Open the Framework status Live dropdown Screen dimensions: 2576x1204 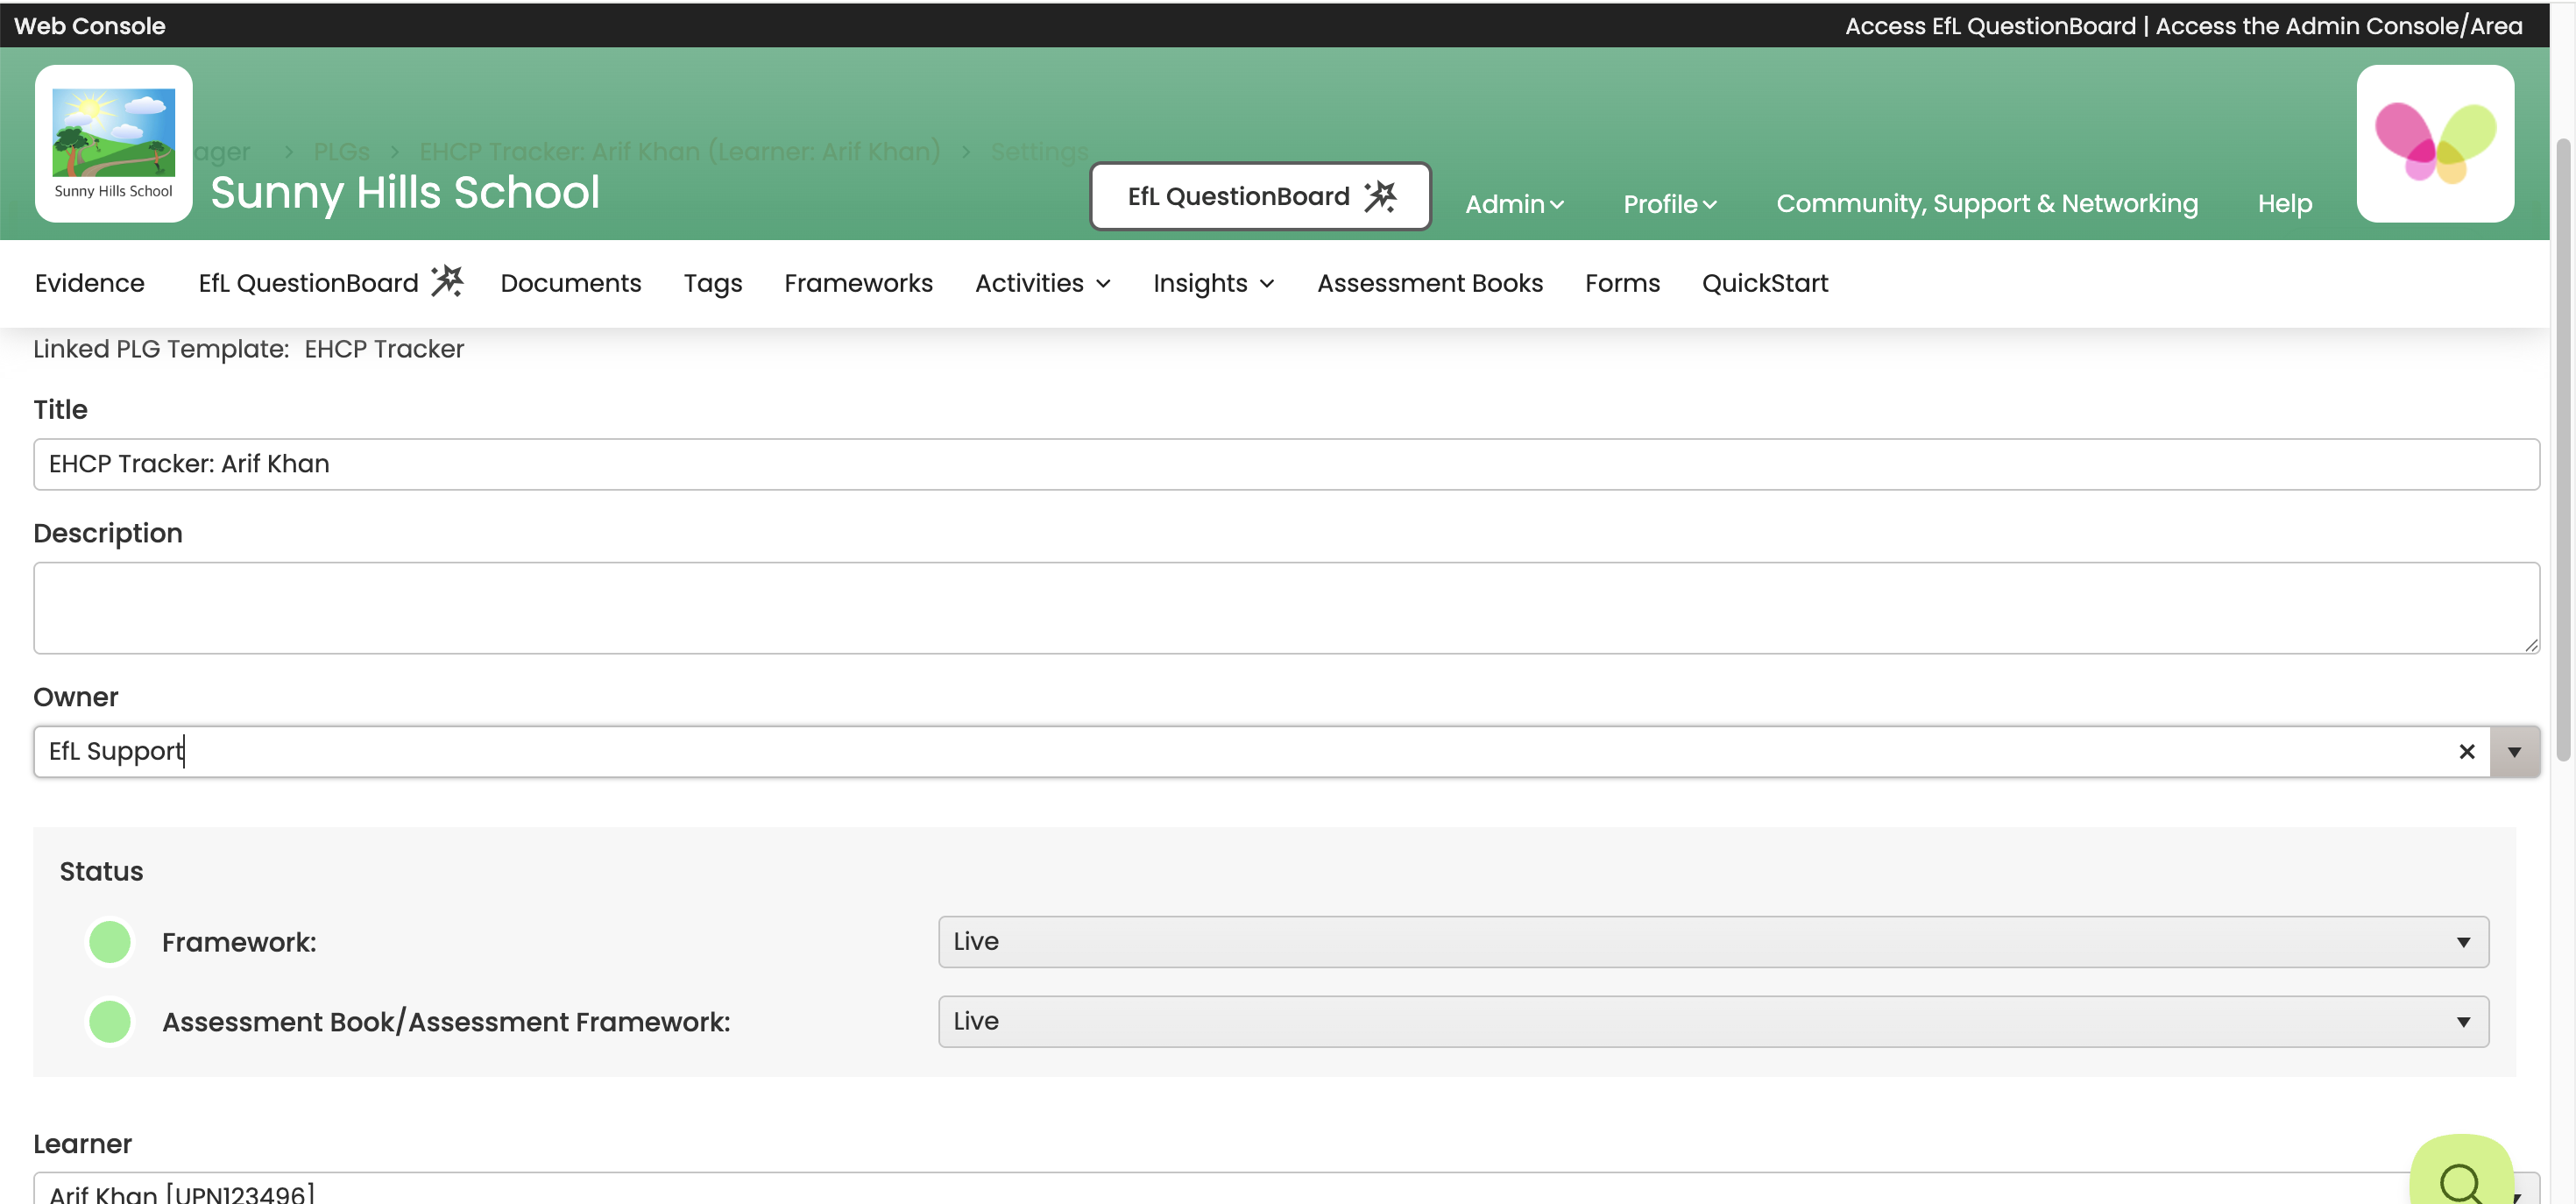pos(1712,942)
